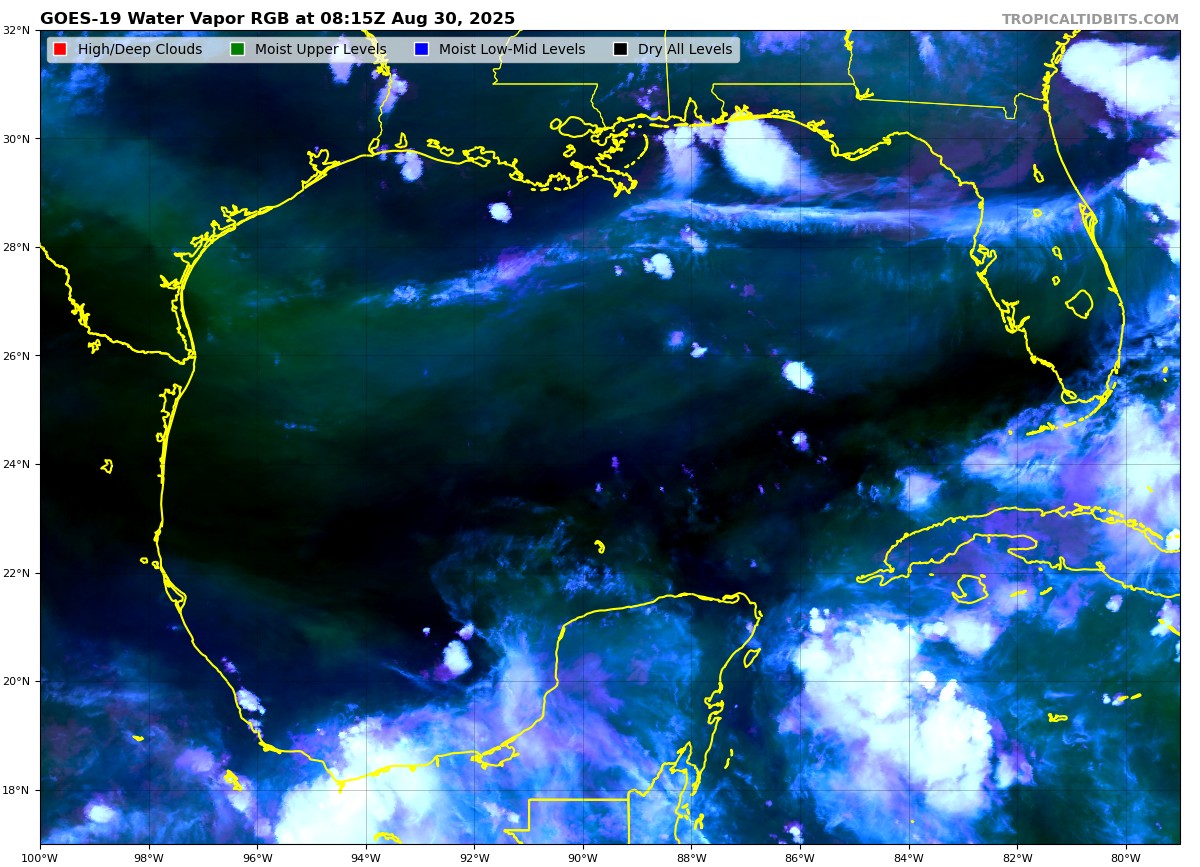Click the 98°W longitude label
The image size is (1200, 867).
[148, 857]
